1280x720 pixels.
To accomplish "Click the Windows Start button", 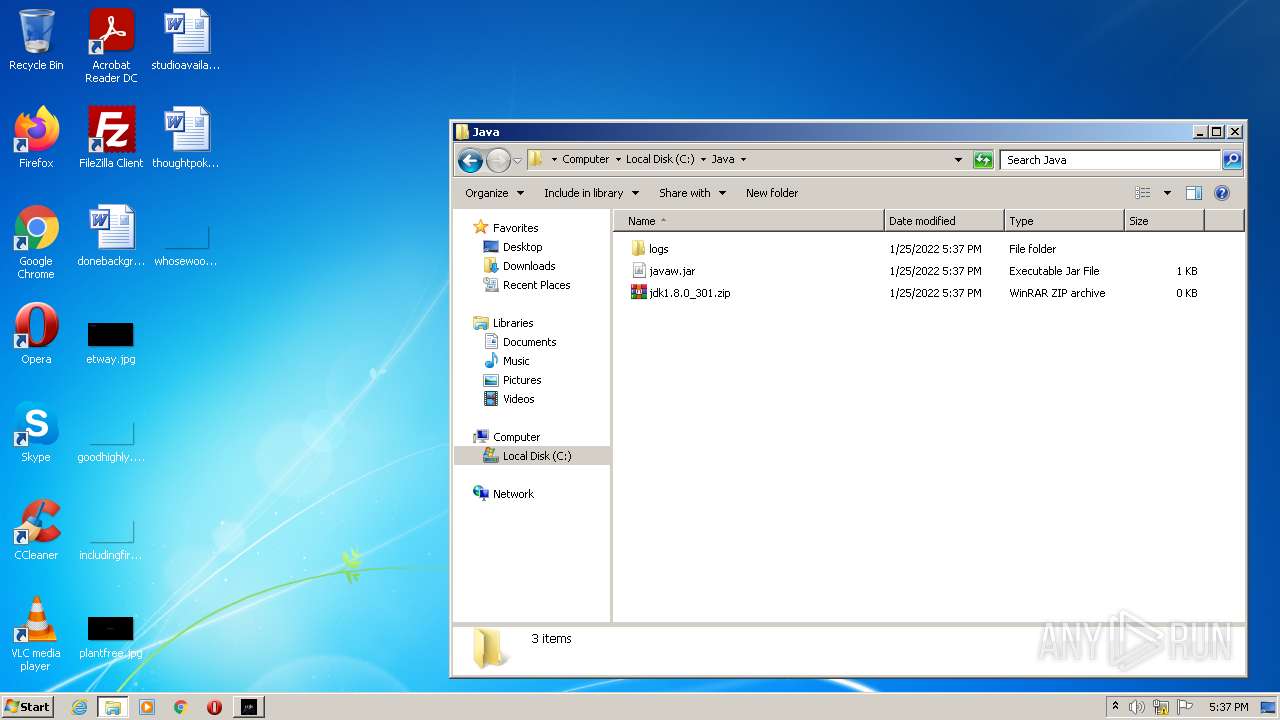I will tap(27, 707).
